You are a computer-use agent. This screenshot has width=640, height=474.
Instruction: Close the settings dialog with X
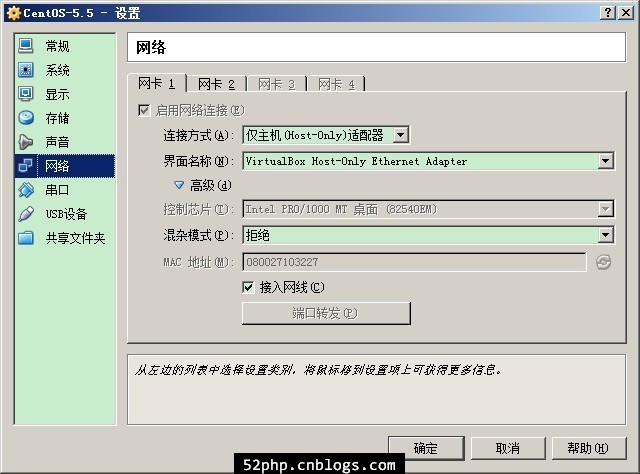pos(625,13)
